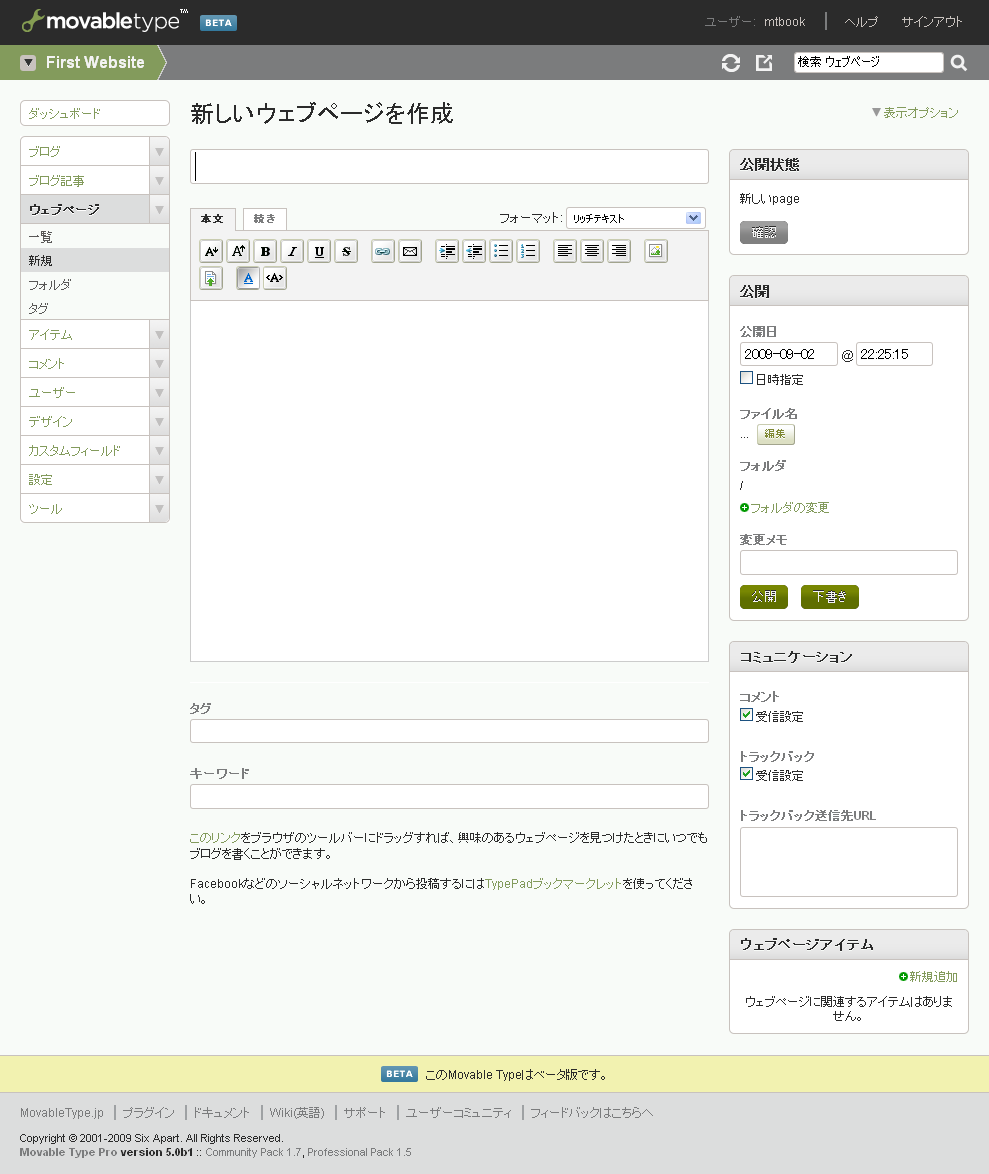Uncheck コメント 受信設定 checkbox

pyautogui.click(x=746, y=715)
